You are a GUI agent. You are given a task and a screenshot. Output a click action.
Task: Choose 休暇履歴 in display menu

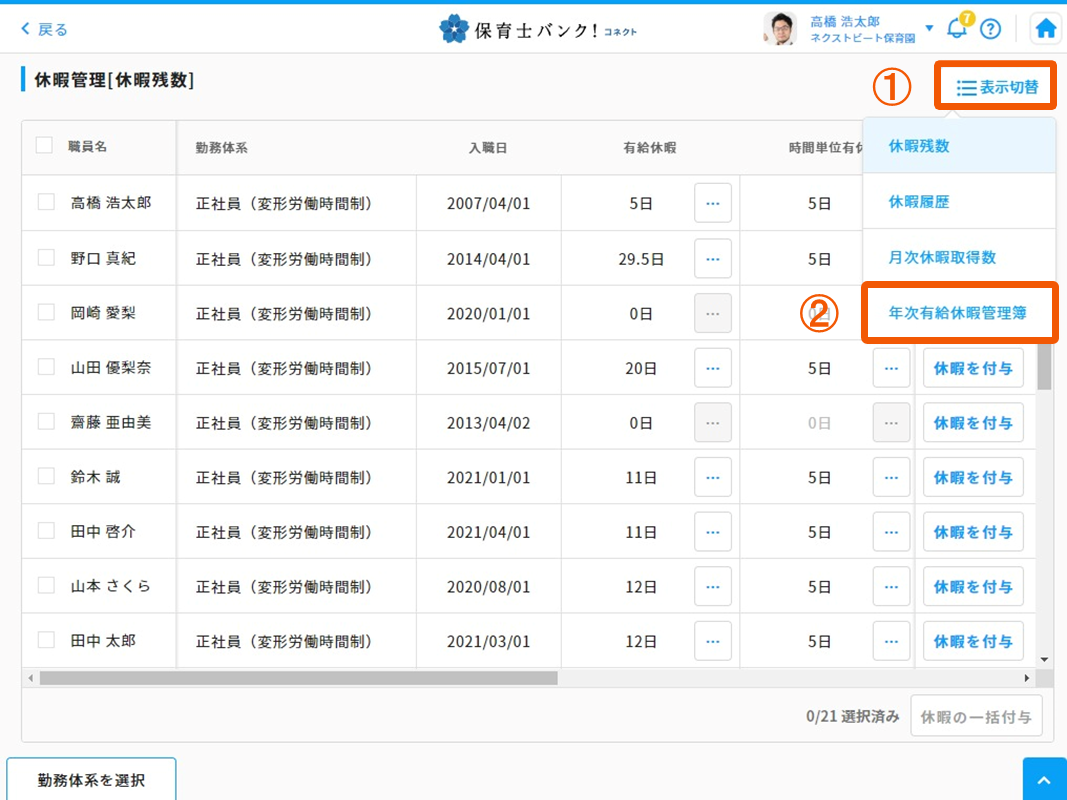point(919,201)
